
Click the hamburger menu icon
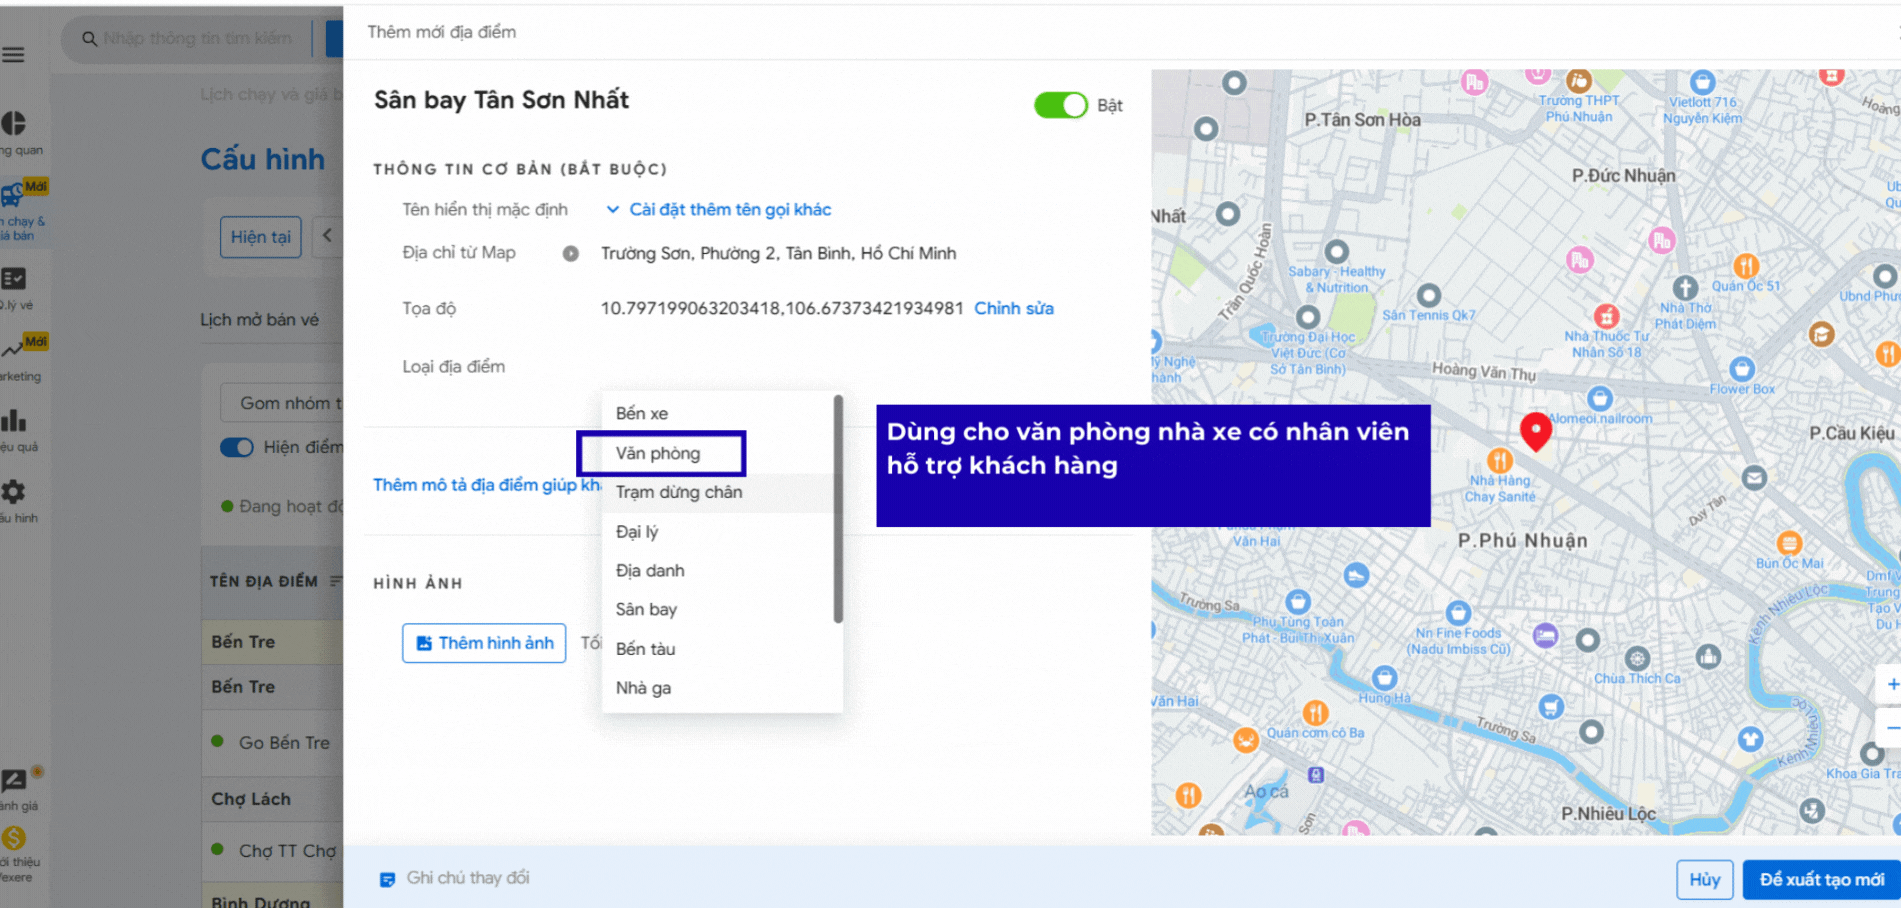coord(13,55)
